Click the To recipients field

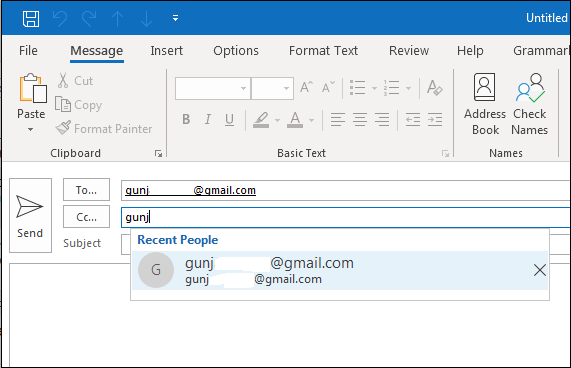pyautogui.click(x=346, y=190)
